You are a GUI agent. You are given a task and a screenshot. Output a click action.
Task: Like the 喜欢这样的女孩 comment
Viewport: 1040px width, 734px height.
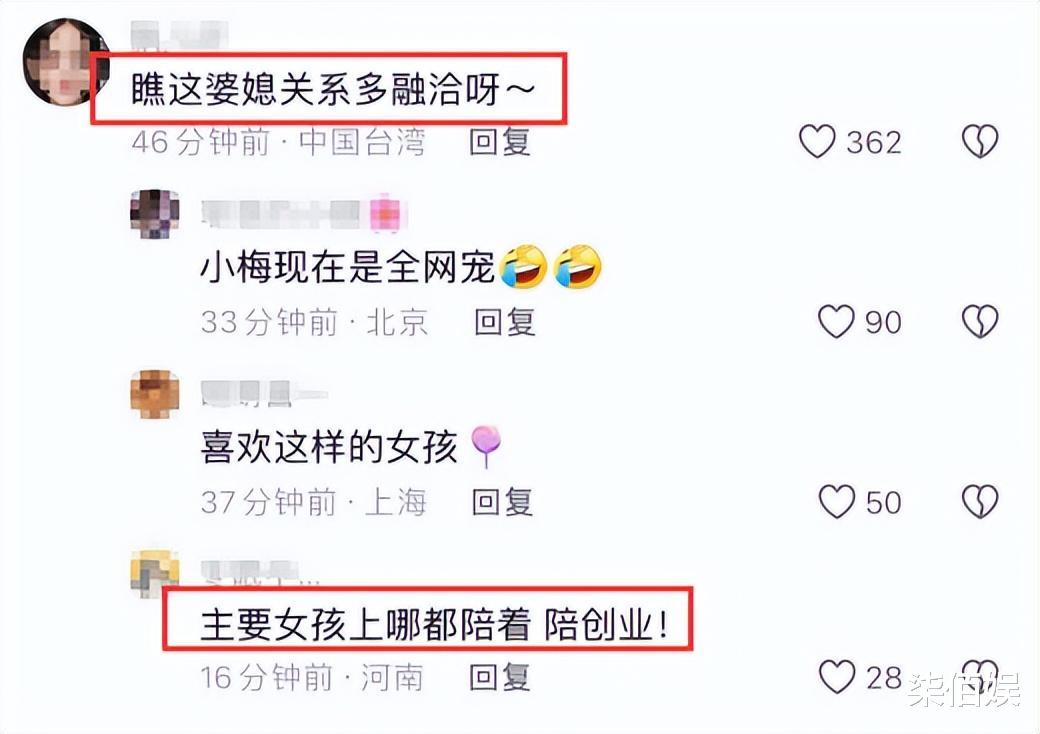coord(836,502)
